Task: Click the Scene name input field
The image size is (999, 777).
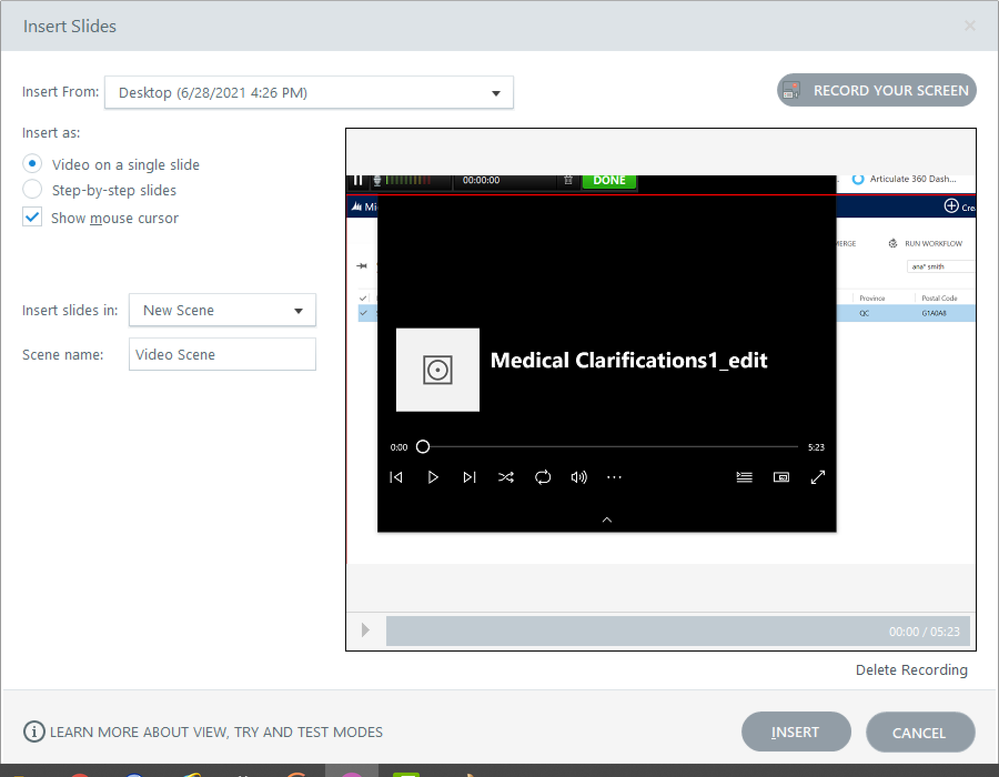Action: pyautogui.click(x=222, y=354)
